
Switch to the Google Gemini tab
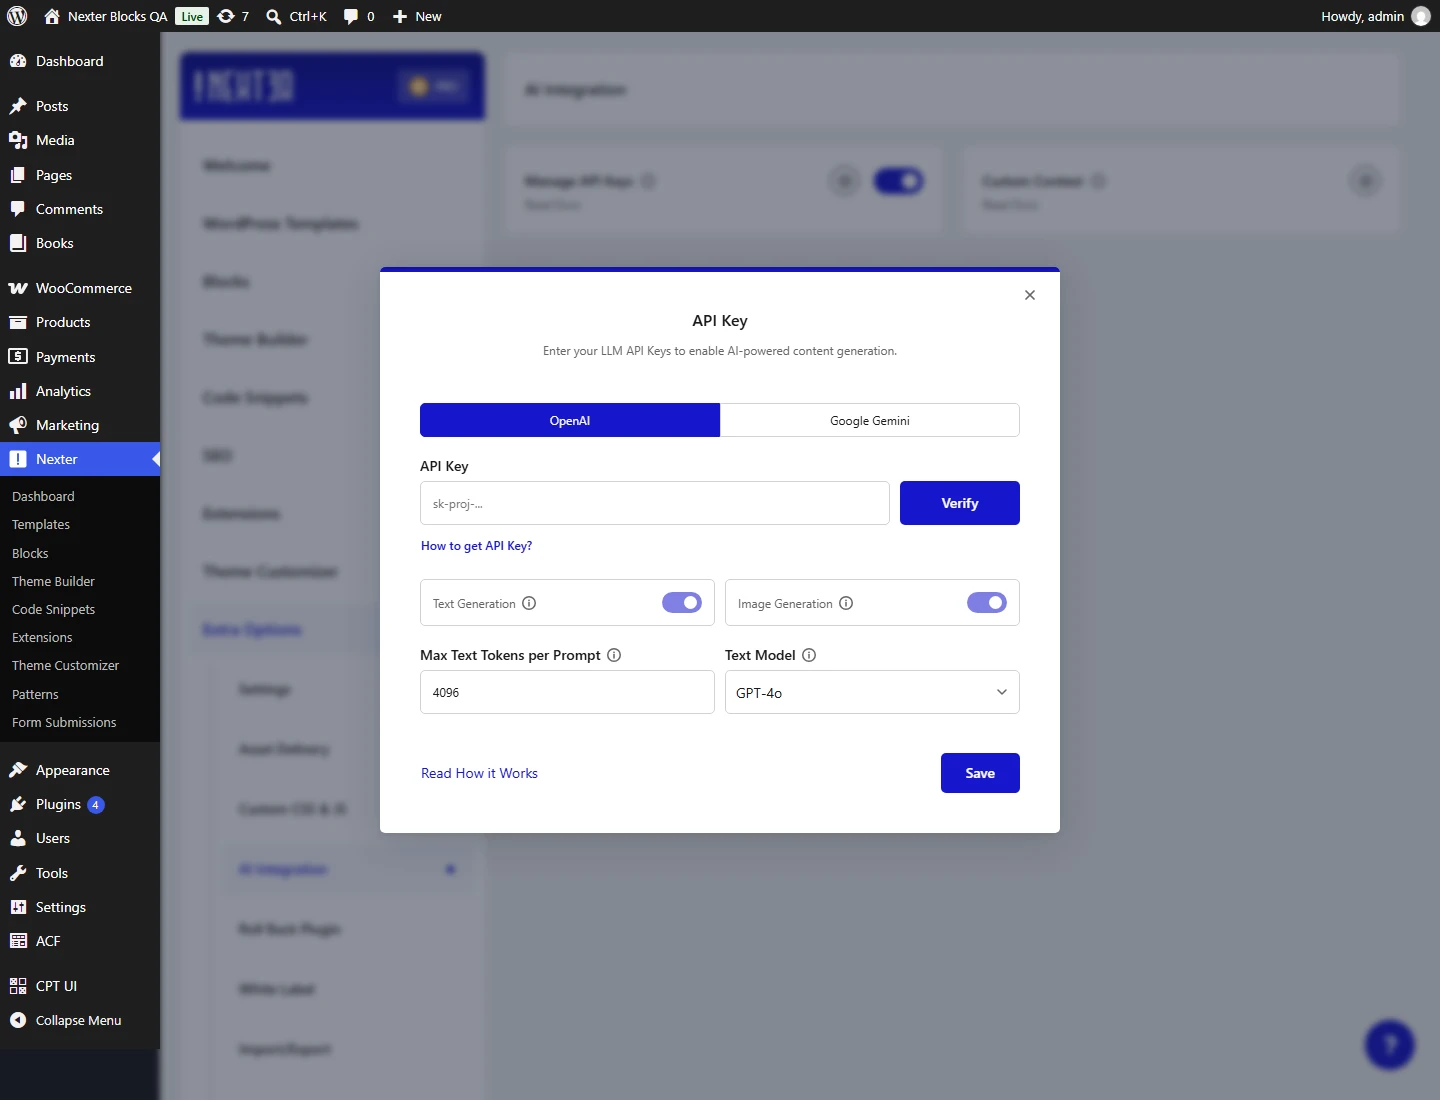click(870, 420)
